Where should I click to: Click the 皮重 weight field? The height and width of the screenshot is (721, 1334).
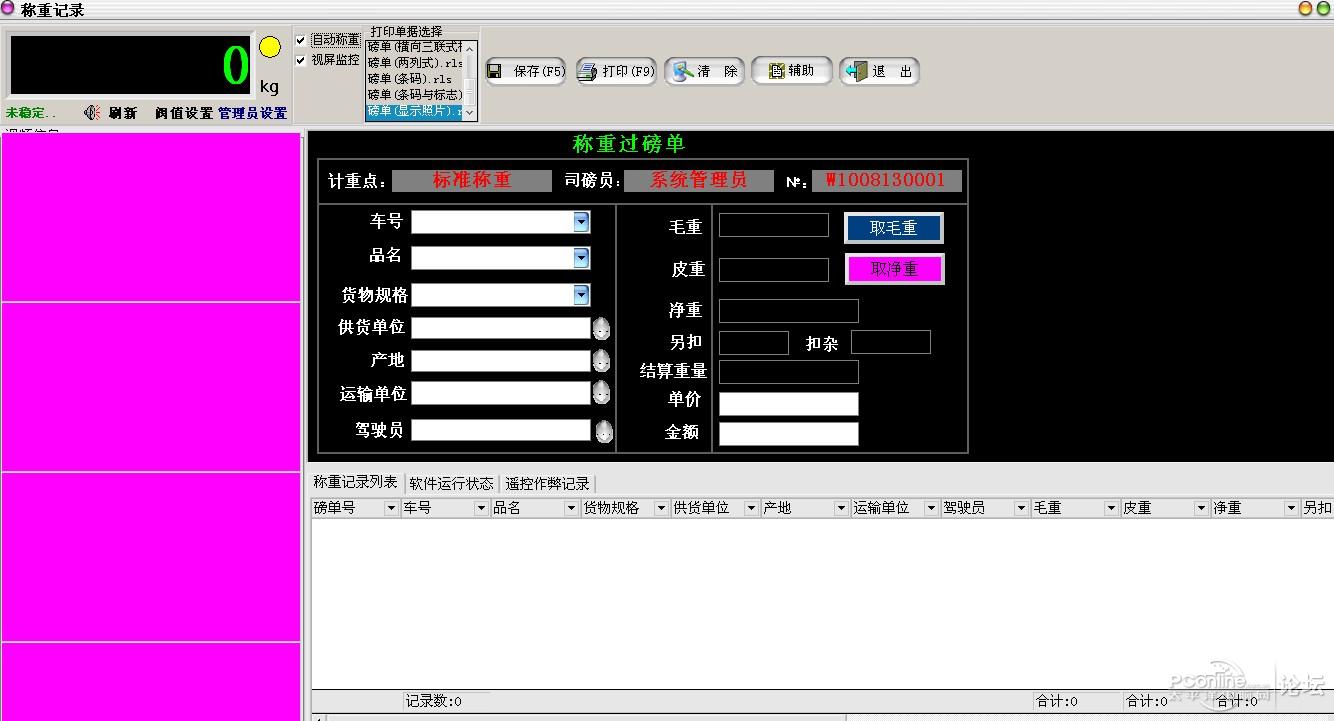[x=774, y=270]
